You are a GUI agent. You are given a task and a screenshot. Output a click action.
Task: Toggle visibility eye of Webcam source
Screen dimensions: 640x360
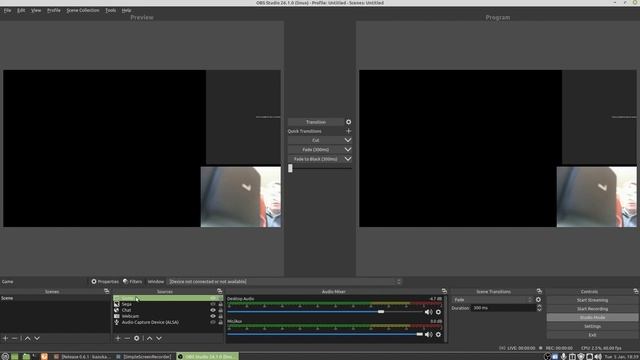click(x=213, y=316)
